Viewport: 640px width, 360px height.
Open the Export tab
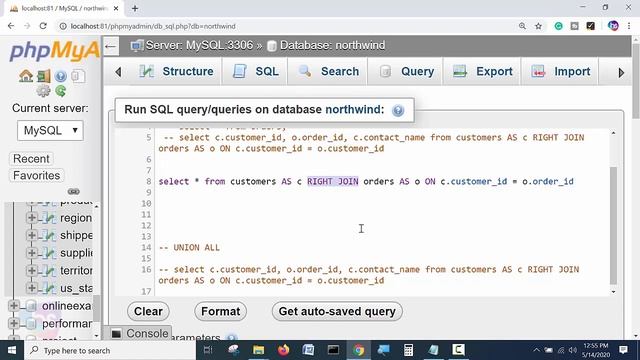point(482,71)
